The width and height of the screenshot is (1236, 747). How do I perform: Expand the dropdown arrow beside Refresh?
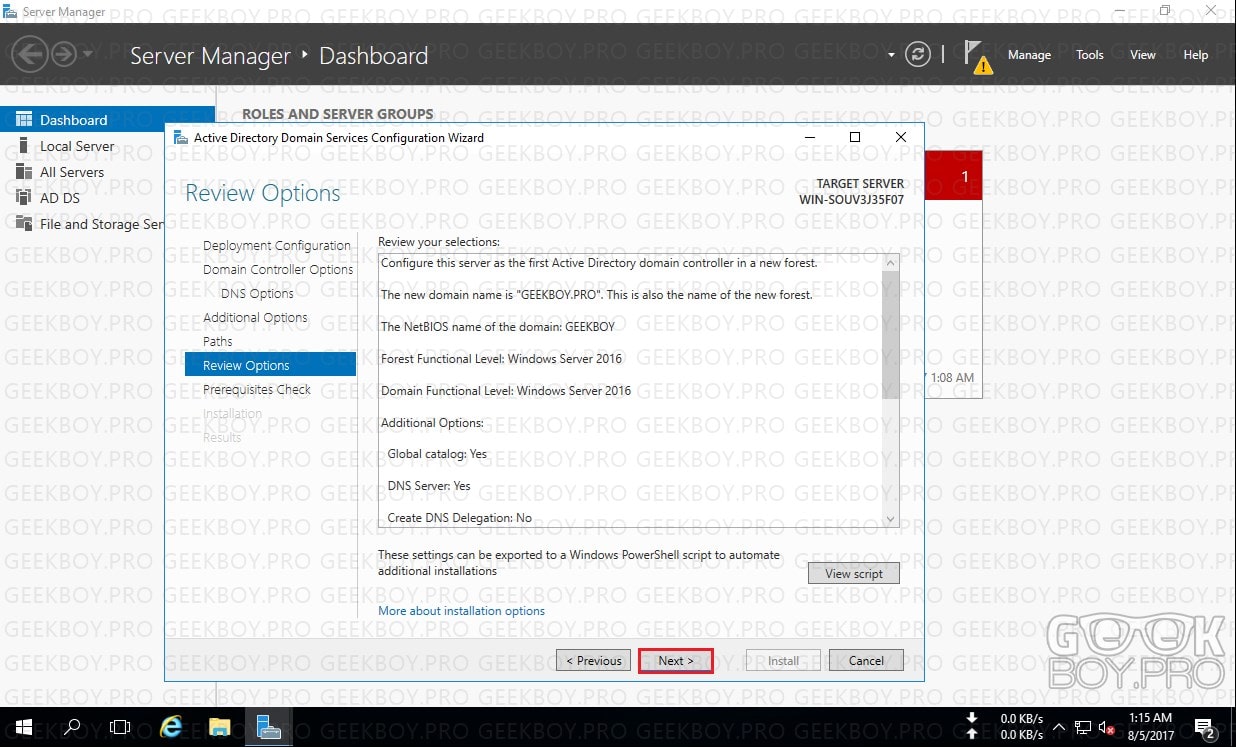891,55
